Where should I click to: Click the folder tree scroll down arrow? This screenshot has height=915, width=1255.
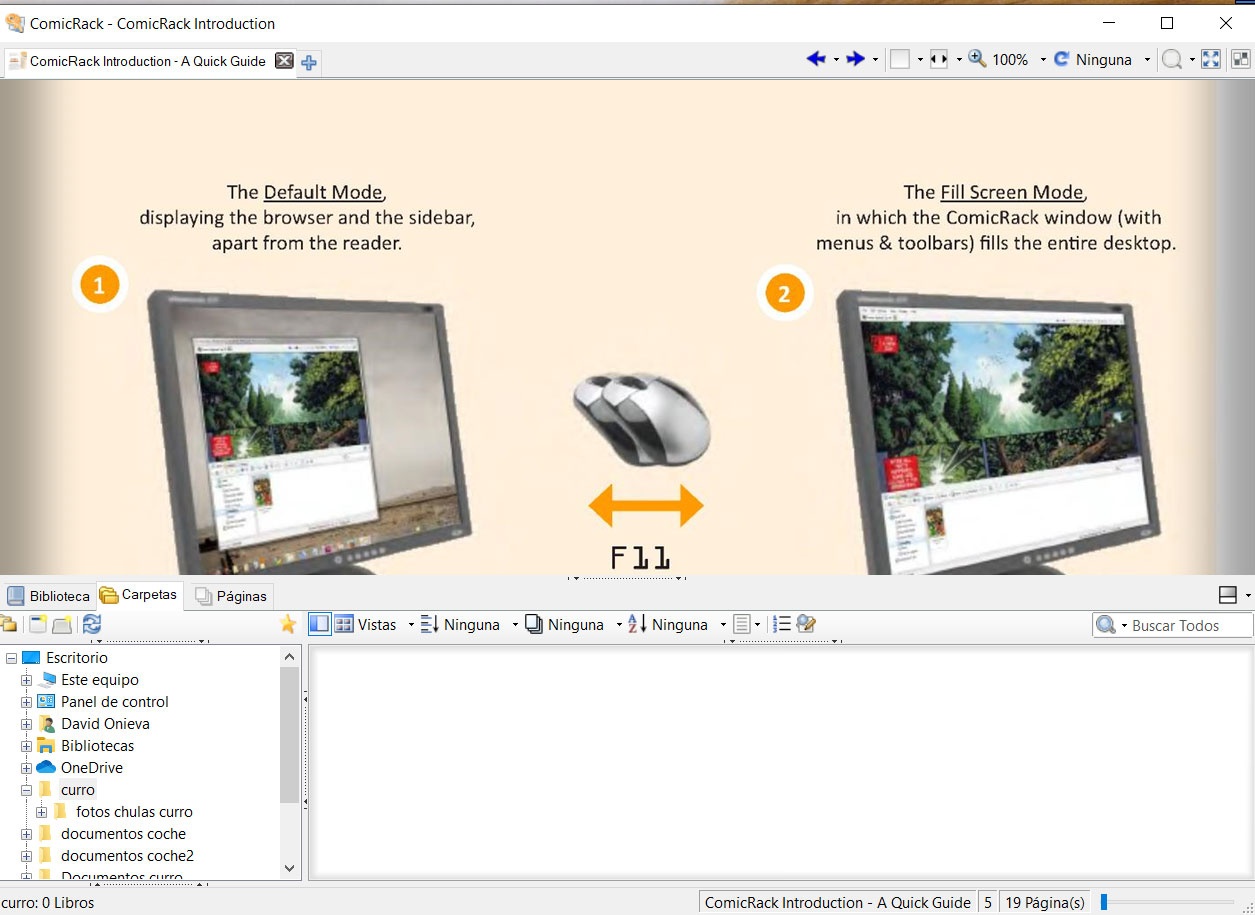[x=290, y=868]
